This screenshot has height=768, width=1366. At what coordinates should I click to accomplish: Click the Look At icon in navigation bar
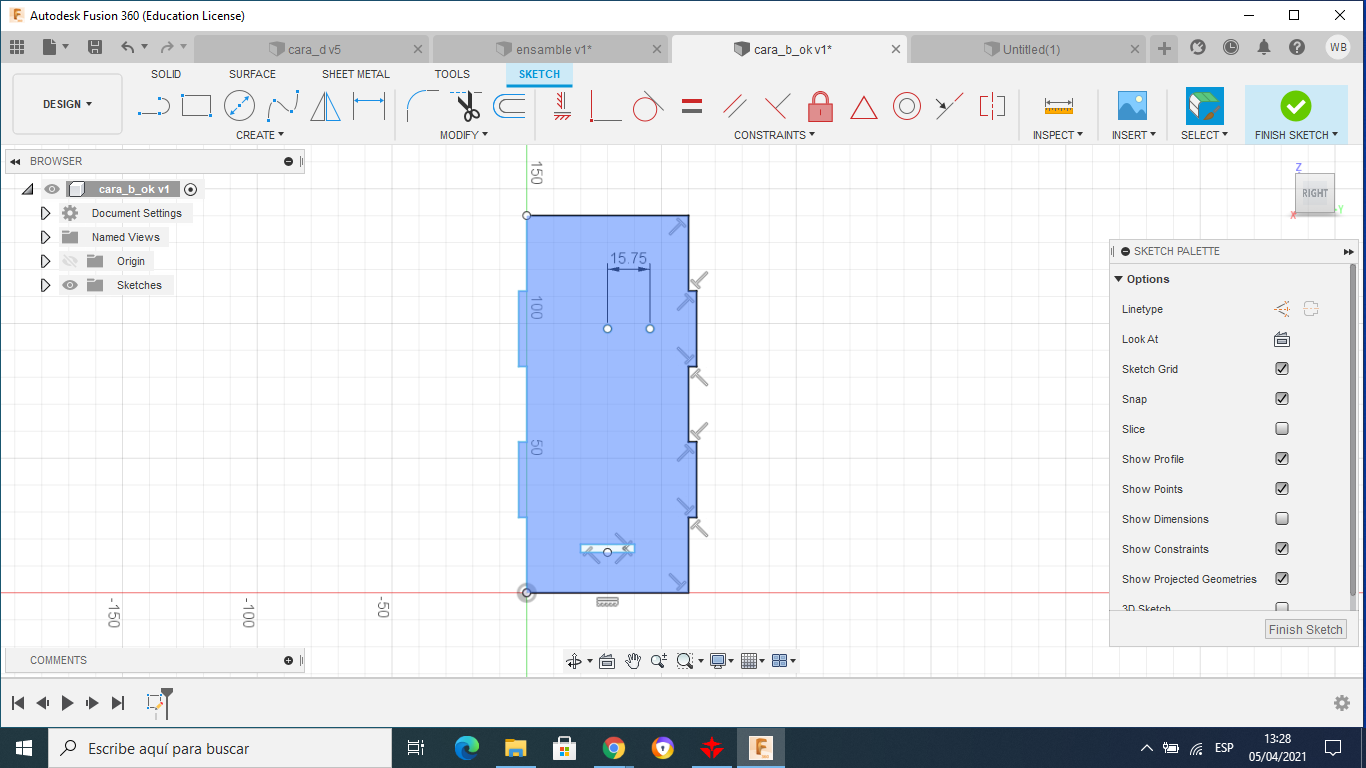tap(606, 661)
